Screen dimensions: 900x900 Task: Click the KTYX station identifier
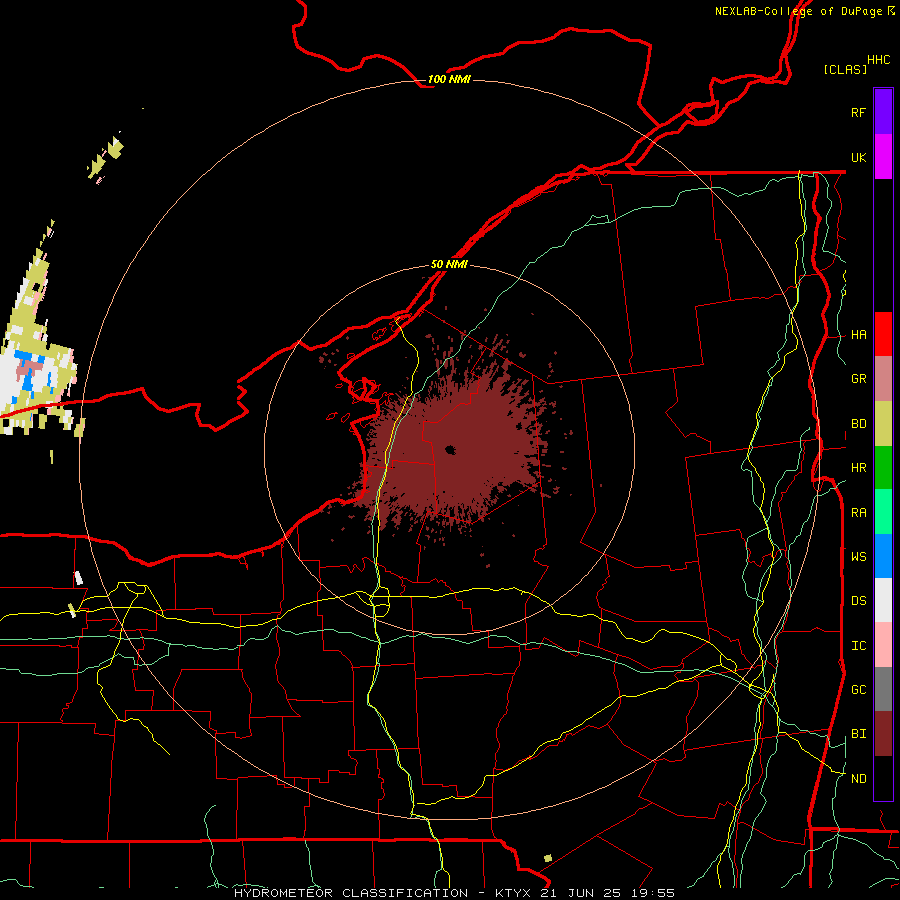tap(514, 893)
